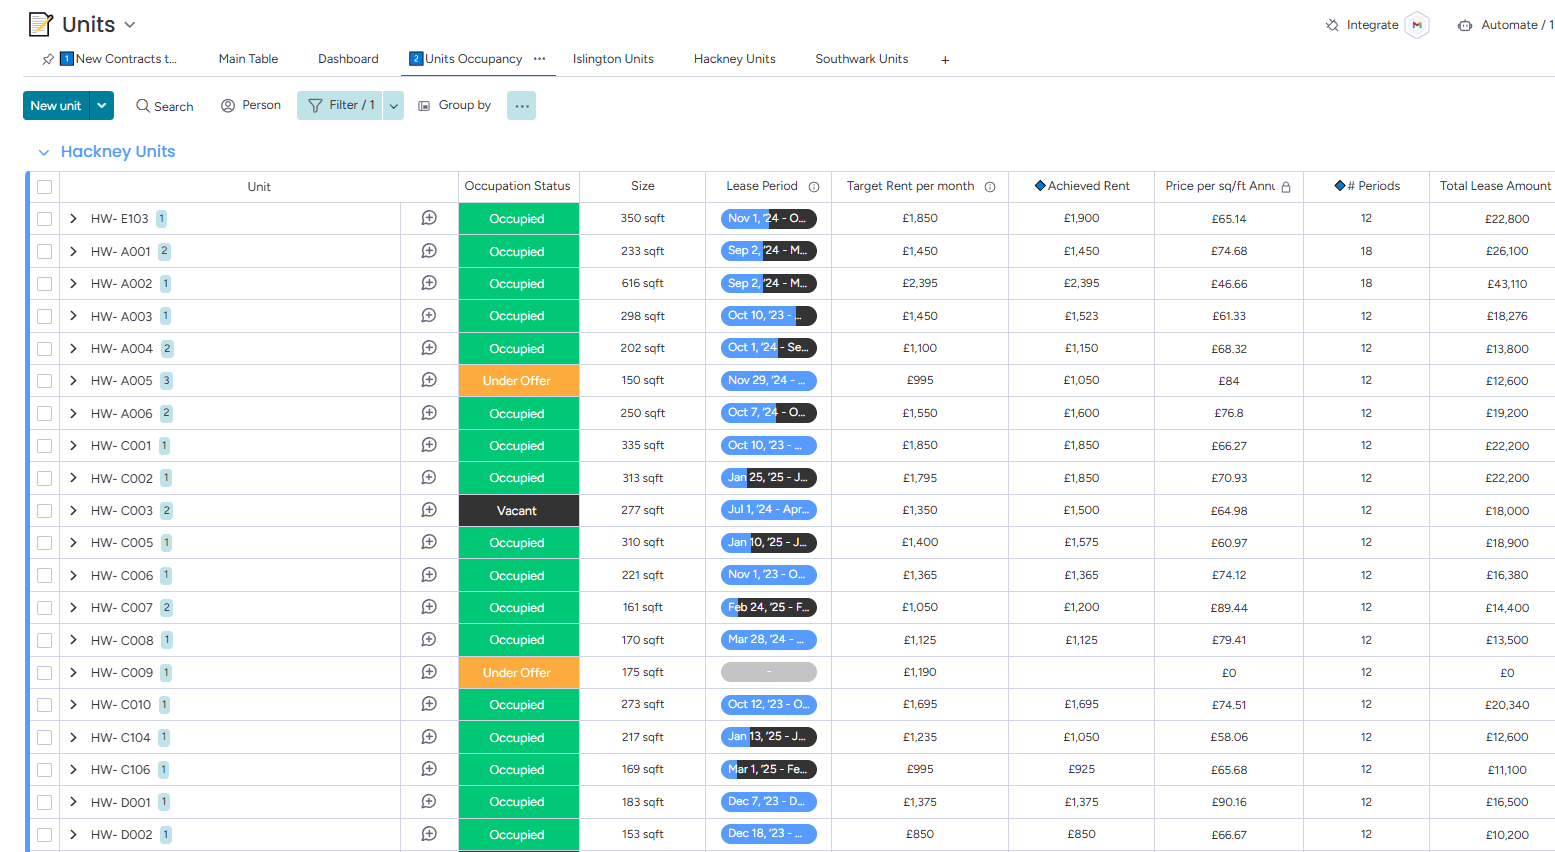Click the Achieved Rent column header
1555x852 pixels.
click(1081, 186)
